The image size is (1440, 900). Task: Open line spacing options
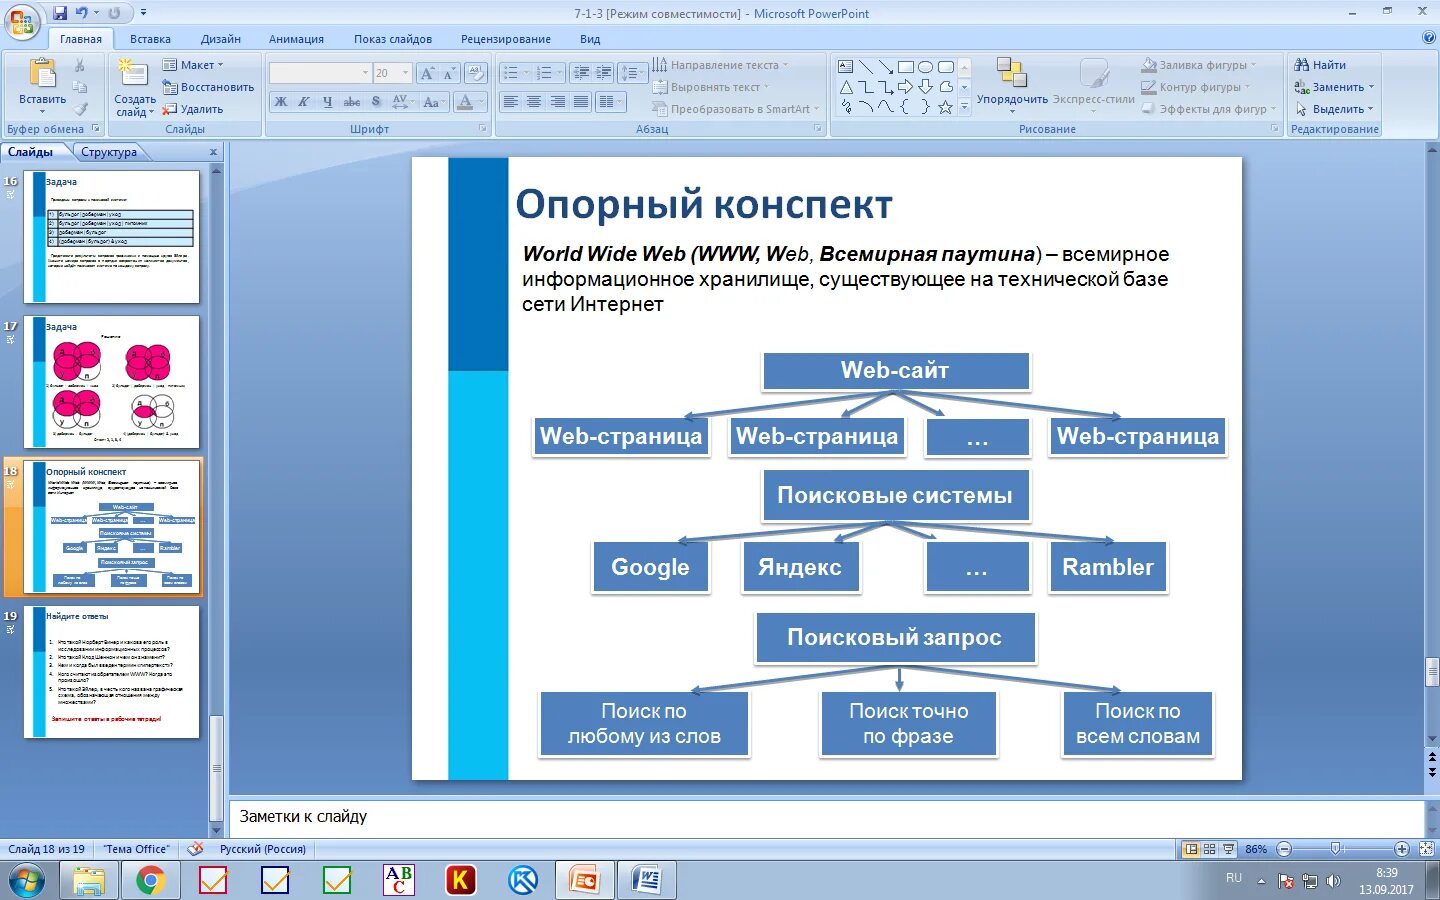pyautogui.click(x=632, y=73)
